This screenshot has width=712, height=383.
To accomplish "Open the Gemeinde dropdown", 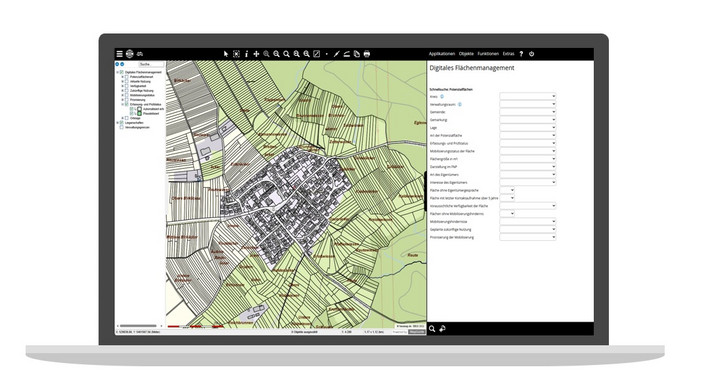I will click(528, 112).
